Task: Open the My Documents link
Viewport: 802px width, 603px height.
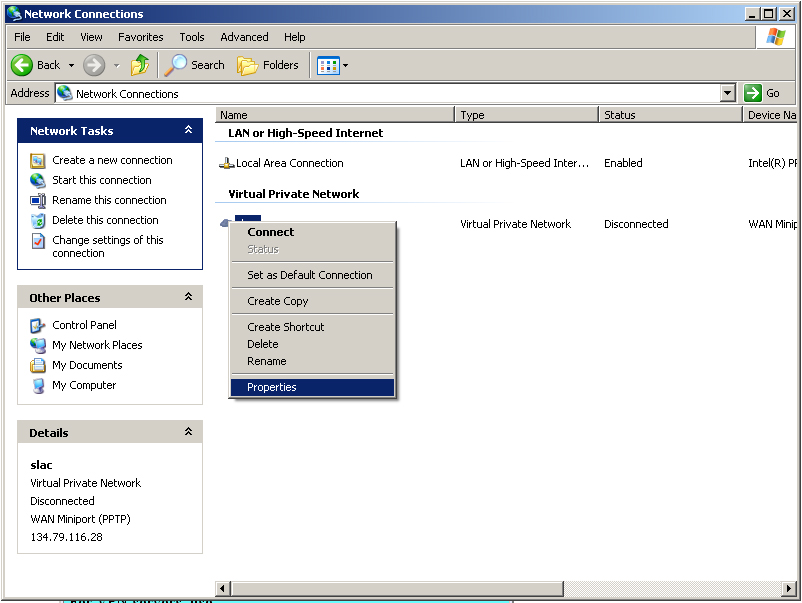Action: 87,365
